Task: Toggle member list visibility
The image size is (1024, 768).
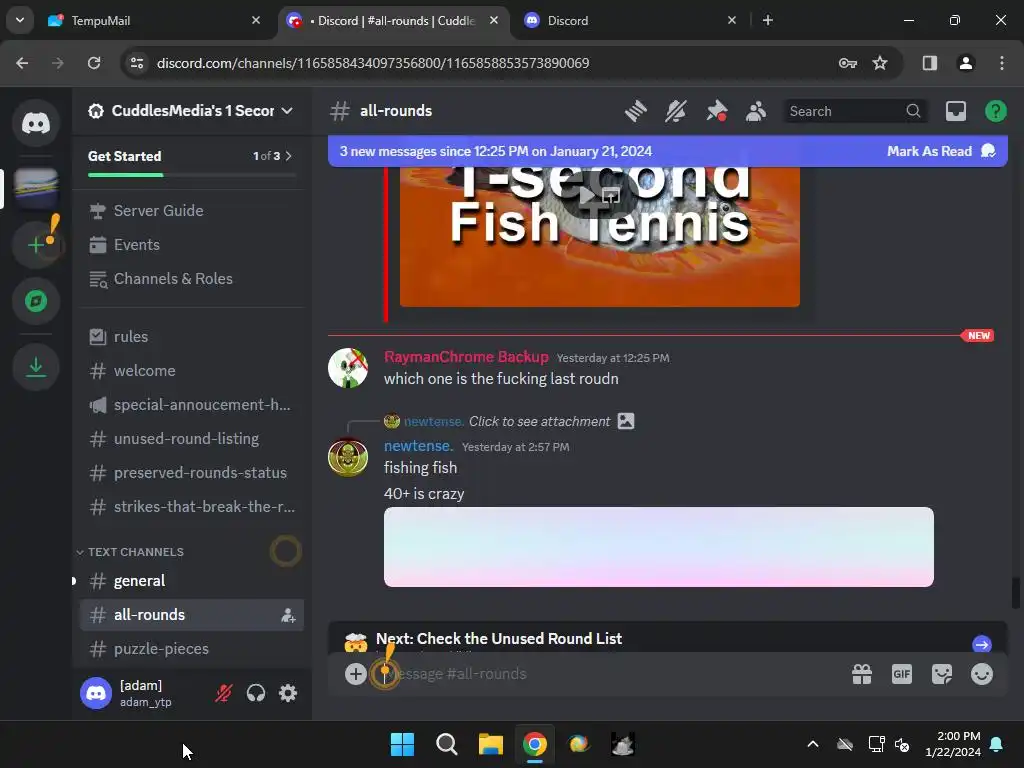Action: [x=756, y=111]
